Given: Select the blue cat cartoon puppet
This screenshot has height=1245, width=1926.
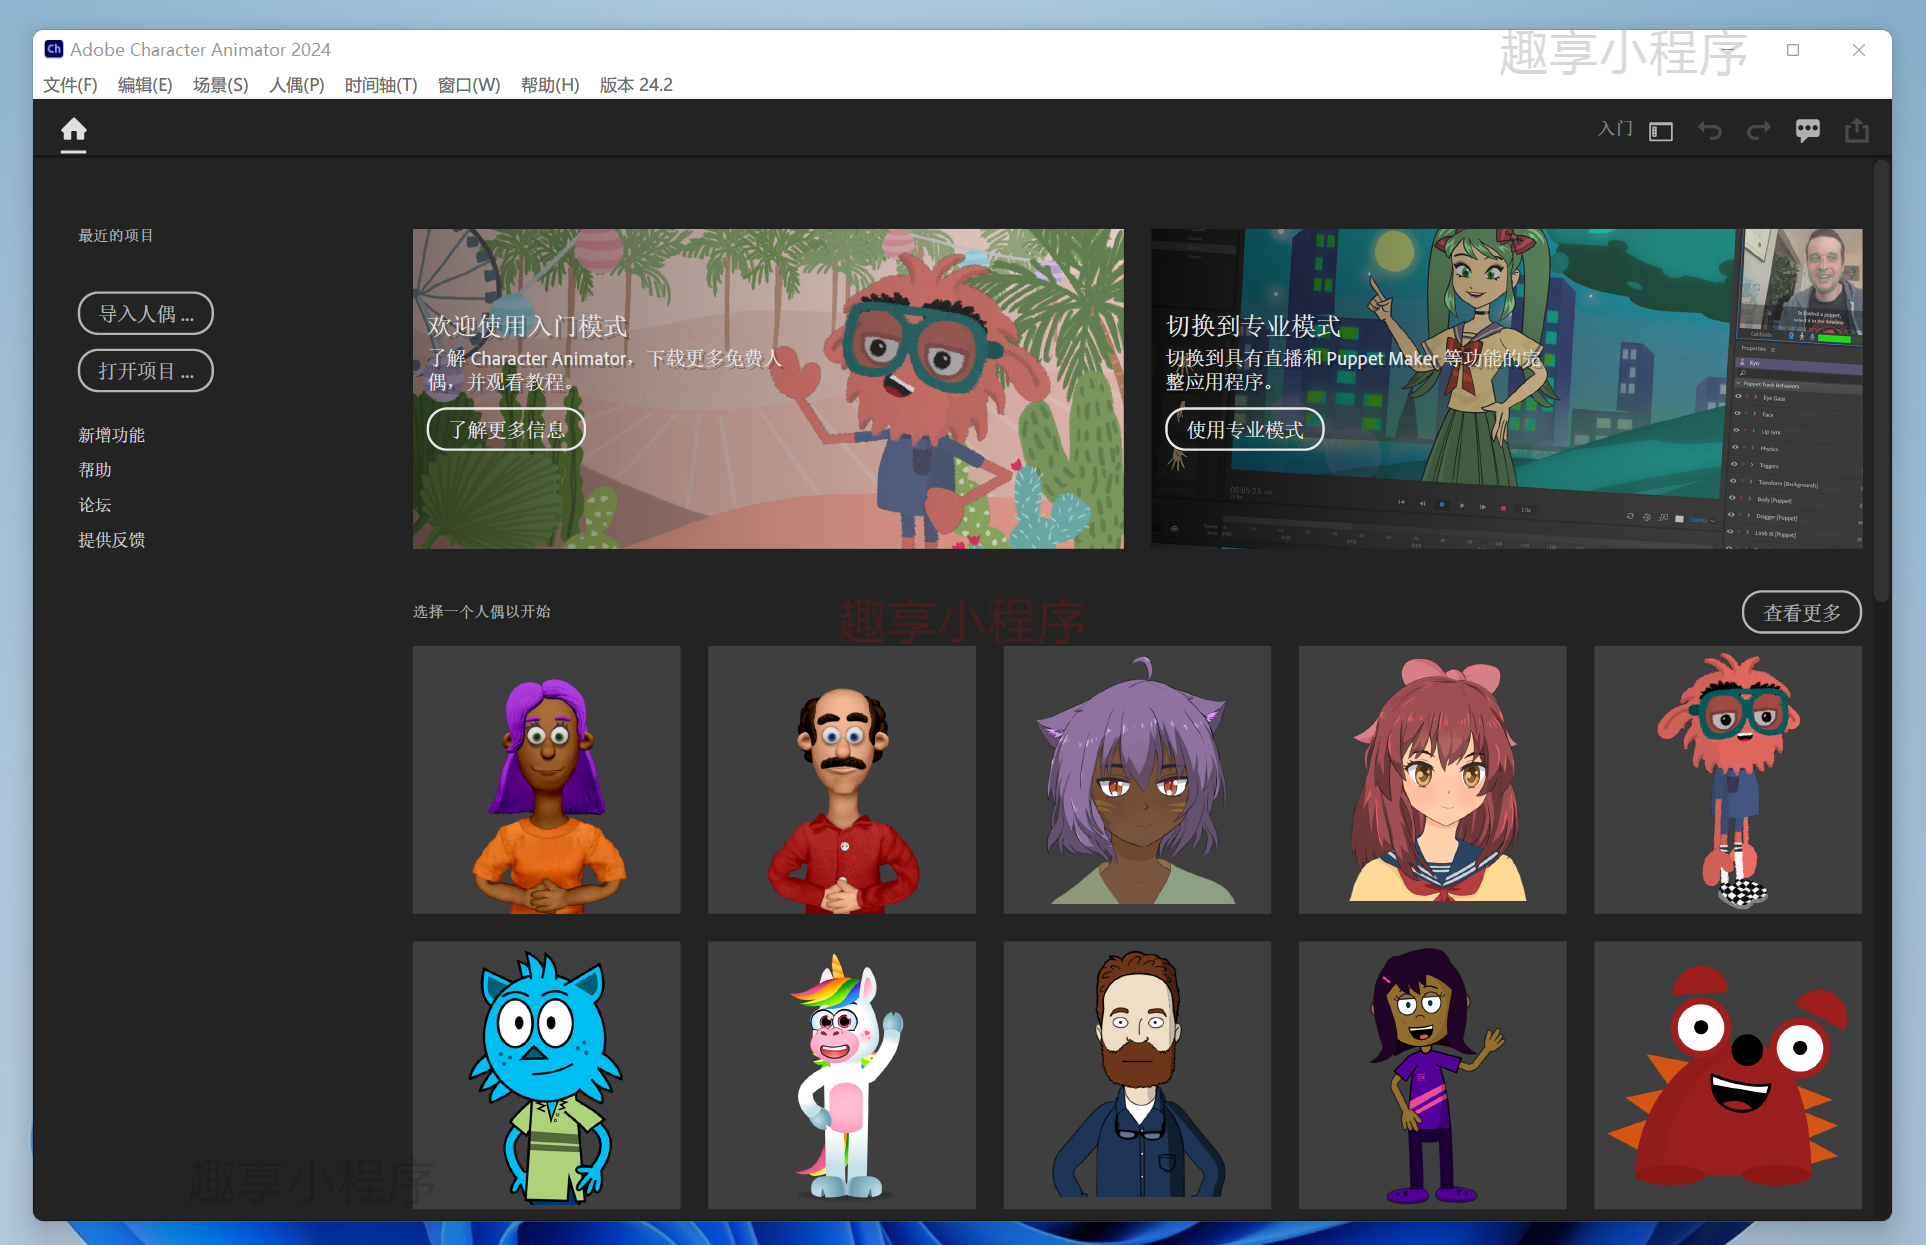Looking at the screenshot, I should click(547, 1075).
